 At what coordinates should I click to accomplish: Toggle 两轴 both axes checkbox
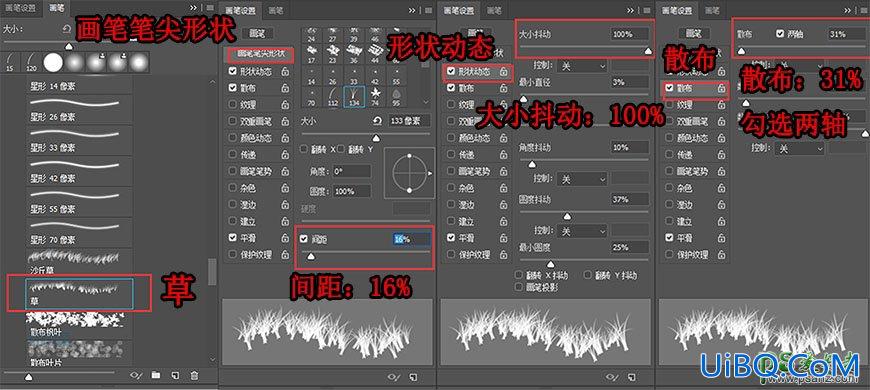[780, 34]
